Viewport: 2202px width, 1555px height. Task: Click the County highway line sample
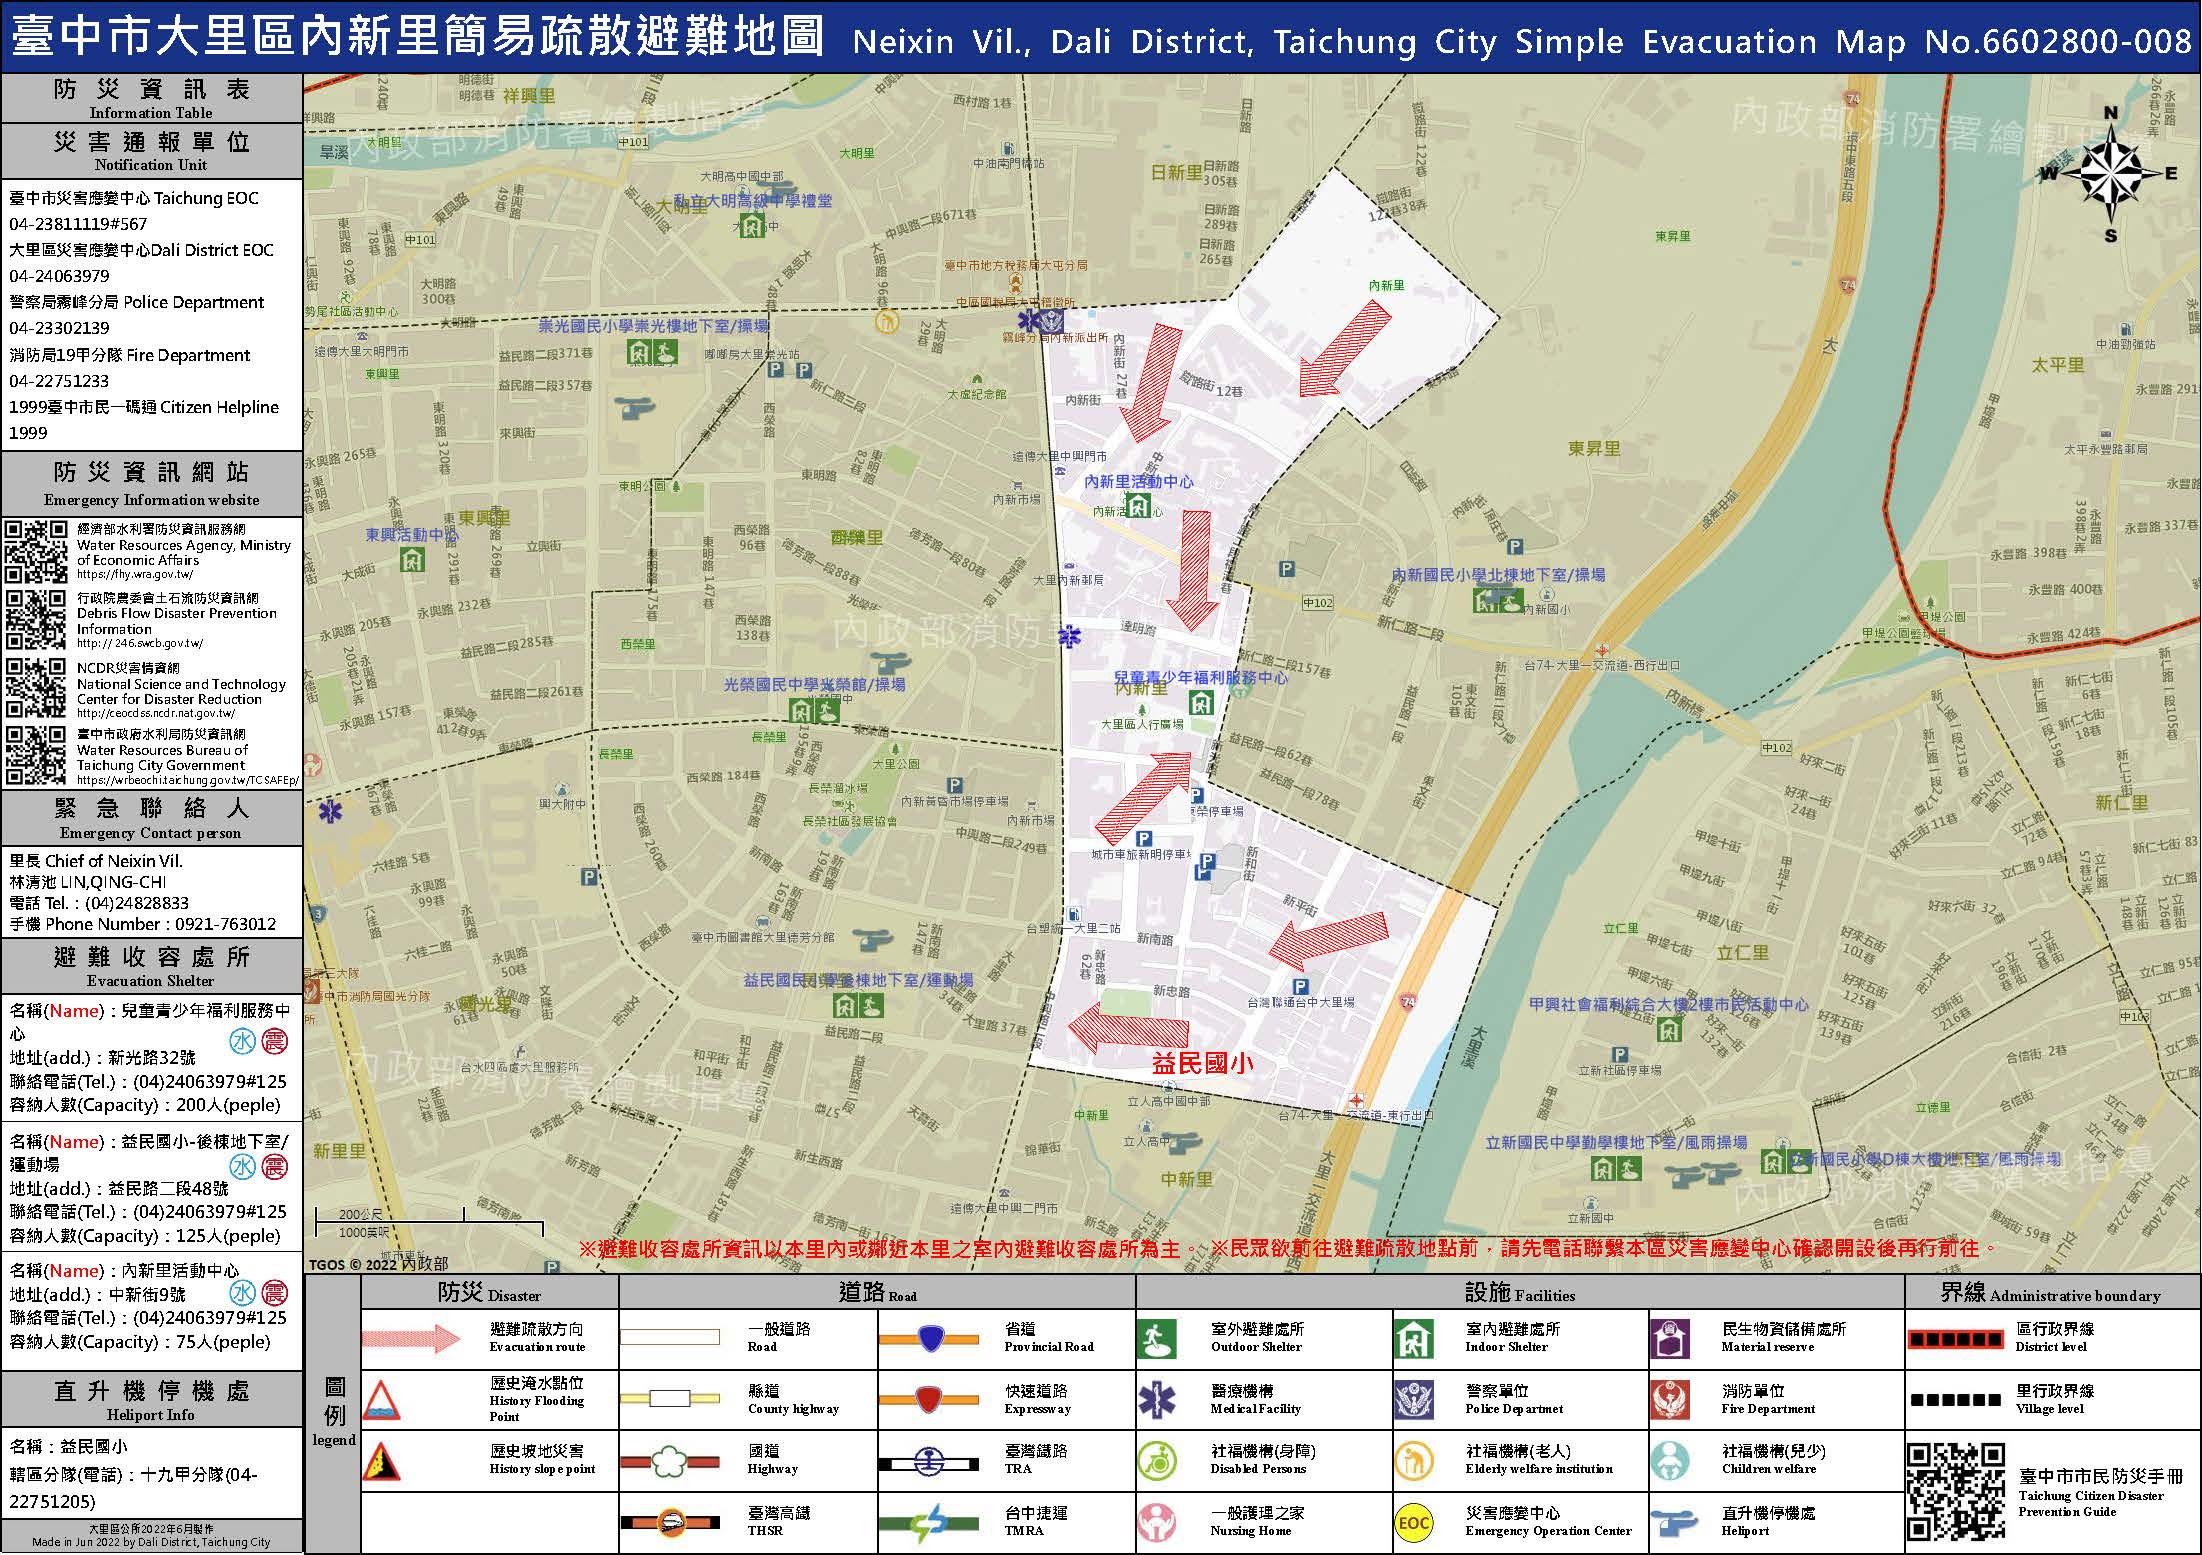pos(670,1399)
